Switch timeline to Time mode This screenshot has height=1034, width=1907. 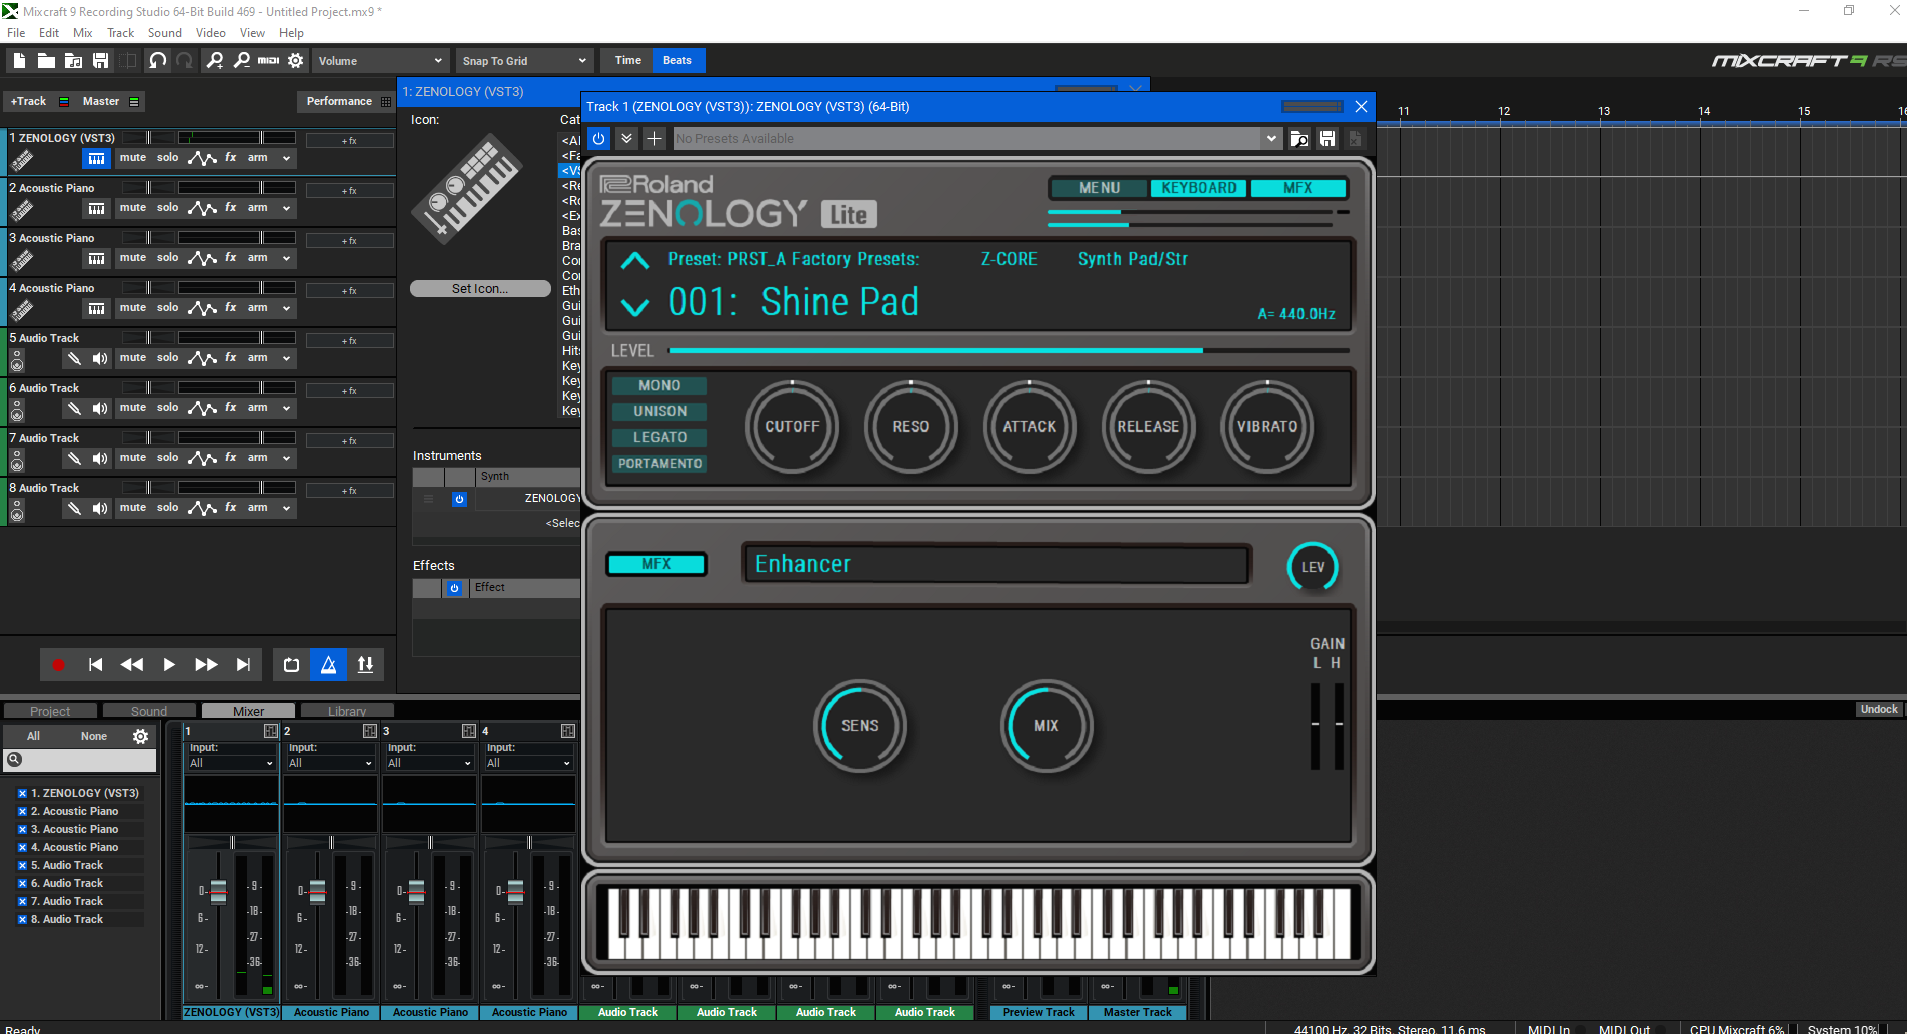point(627,60)
